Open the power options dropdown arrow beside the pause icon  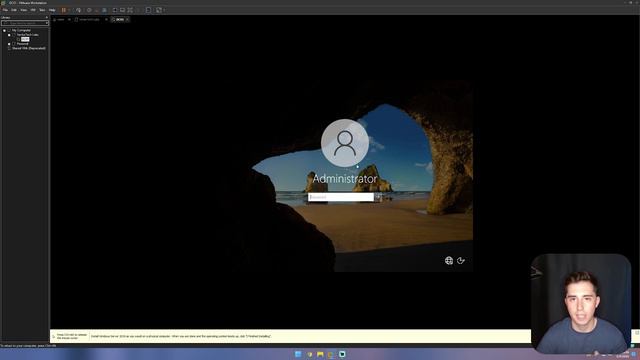[69, 10]
